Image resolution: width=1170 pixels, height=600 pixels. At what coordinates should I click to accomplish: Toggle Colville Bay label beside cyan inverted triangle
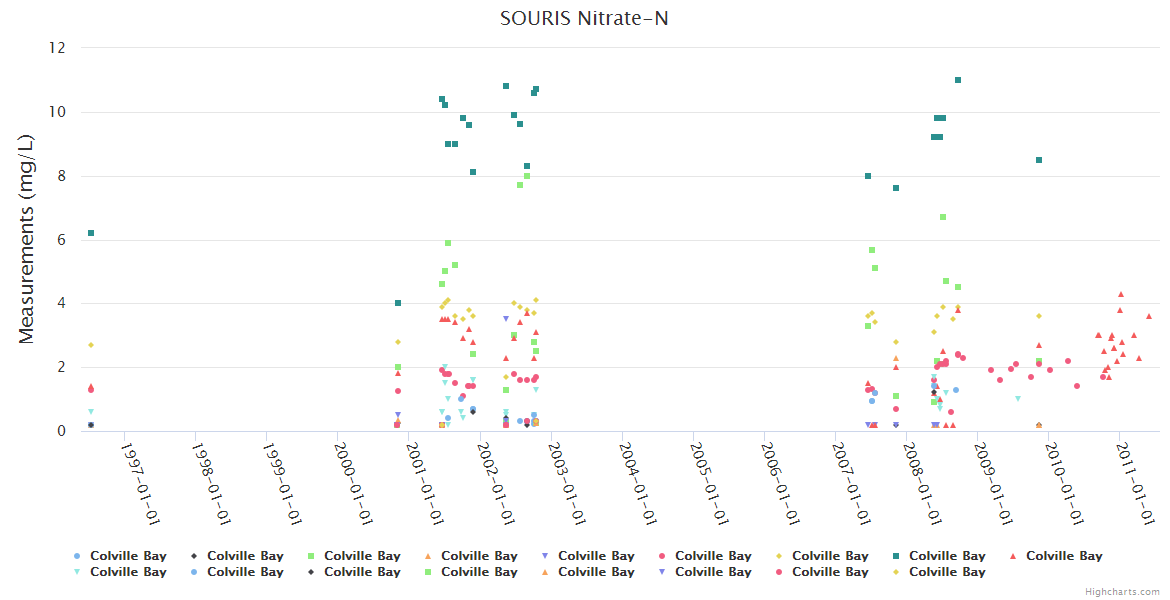[x=128, y=572]
